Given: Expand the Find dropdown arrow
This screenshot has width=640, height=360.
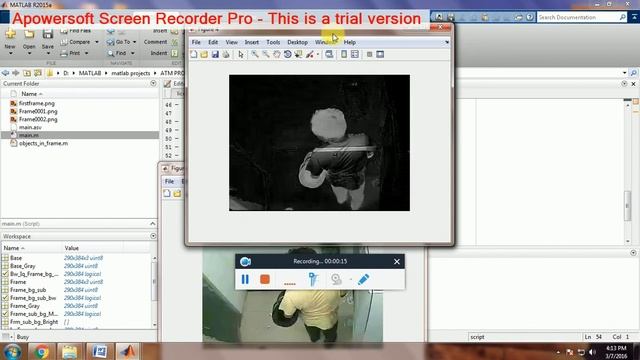Looking at the screenshot, I should click(x=133, y=53).
